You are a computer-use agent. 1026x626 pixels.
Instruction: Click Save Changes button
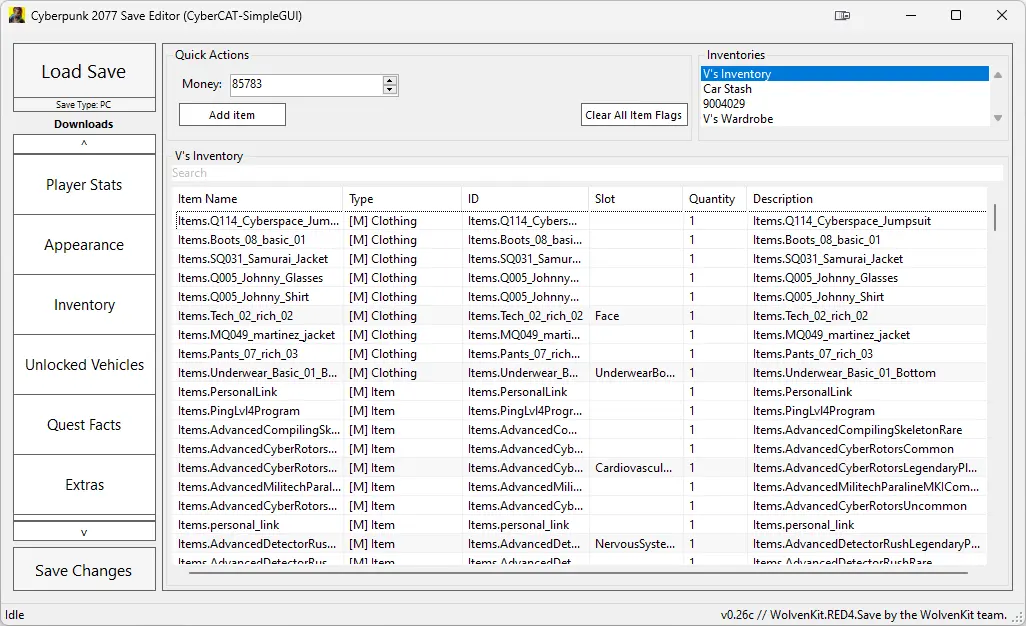(x=84, y=570)
